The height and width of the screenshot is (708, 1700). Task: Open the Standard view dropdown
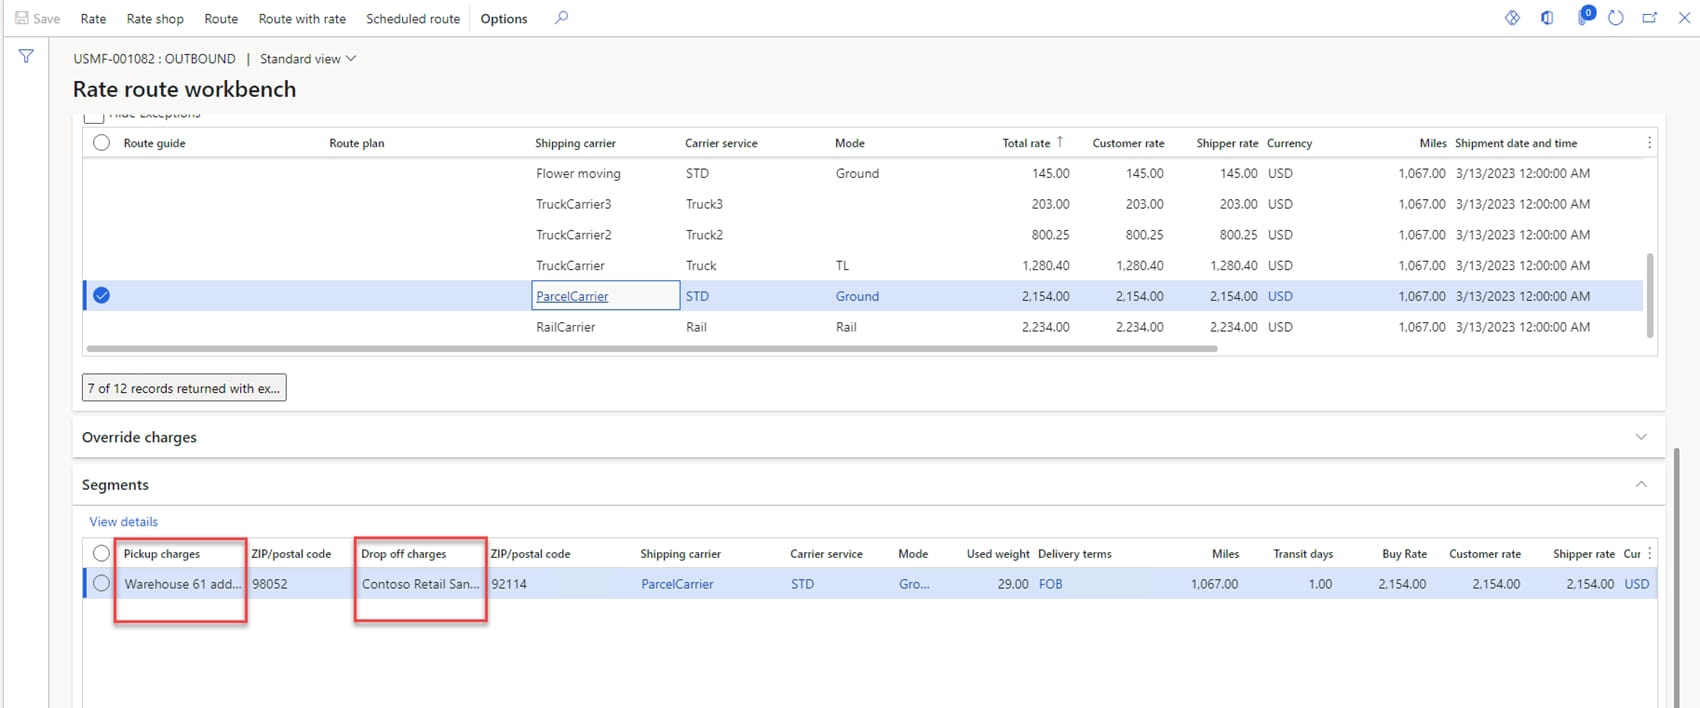pyautogui.click(x=308, y=59)
